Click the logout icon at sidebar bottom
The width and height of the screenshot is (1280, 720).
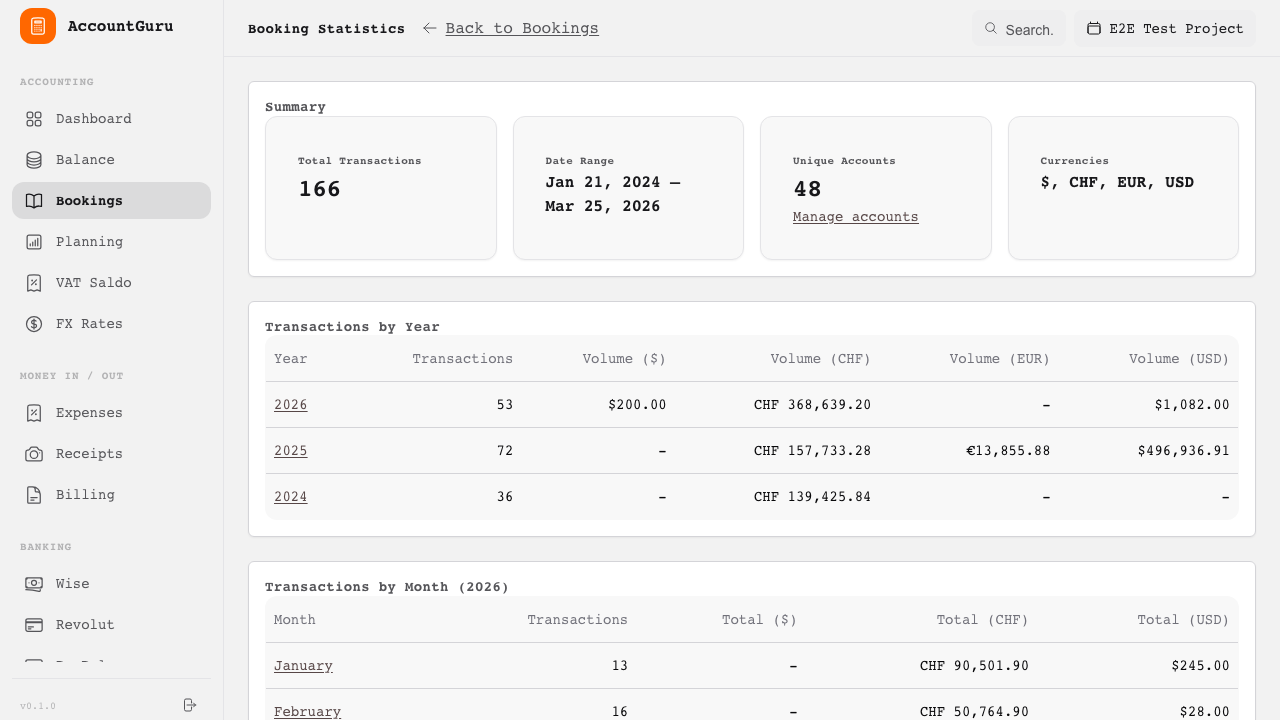click(x=190, y=705)
